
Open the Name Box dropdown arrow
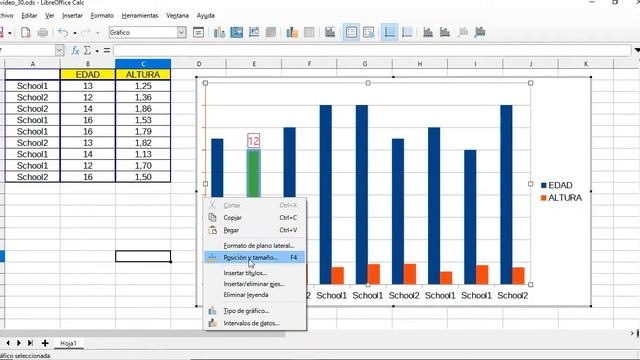tap(60, 51)
